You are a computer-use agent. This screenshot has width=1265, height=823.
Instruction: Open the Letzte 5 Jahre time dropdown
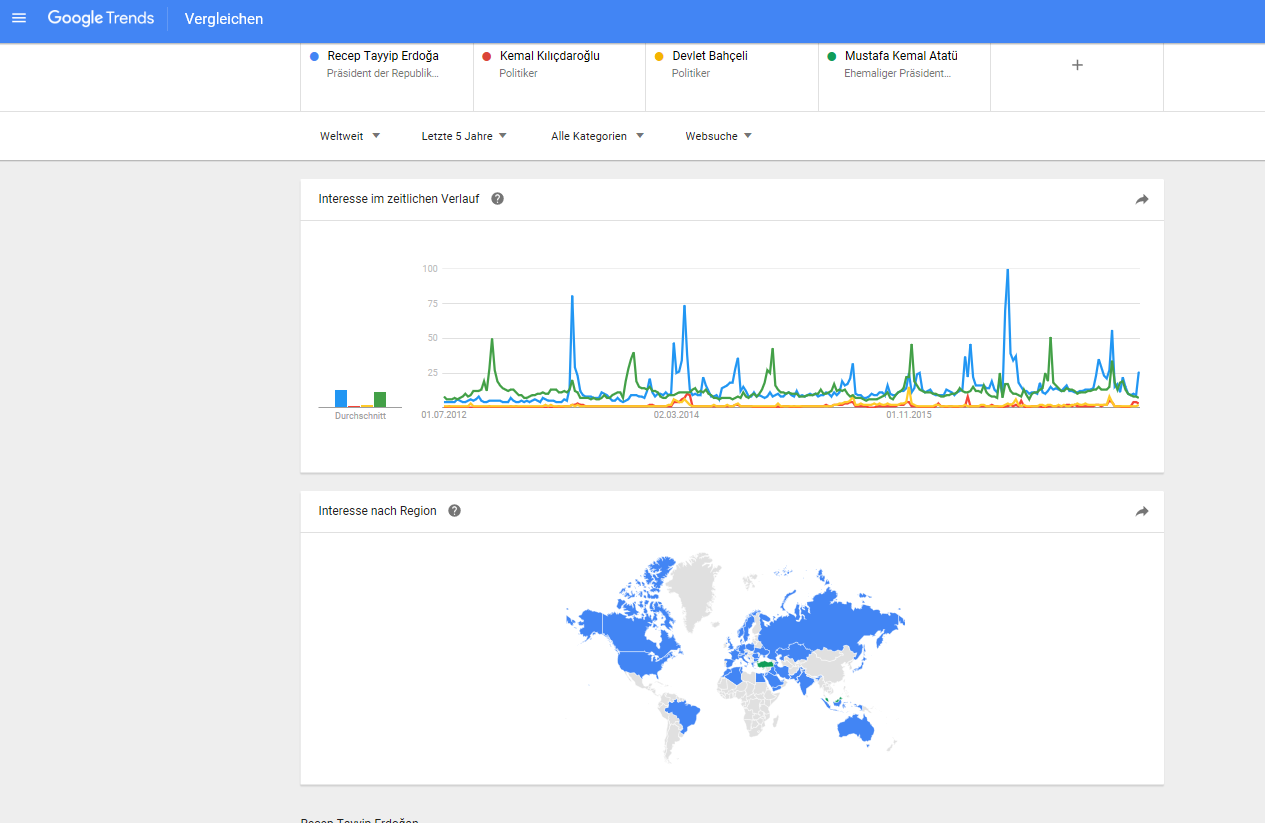click(464, 136)
